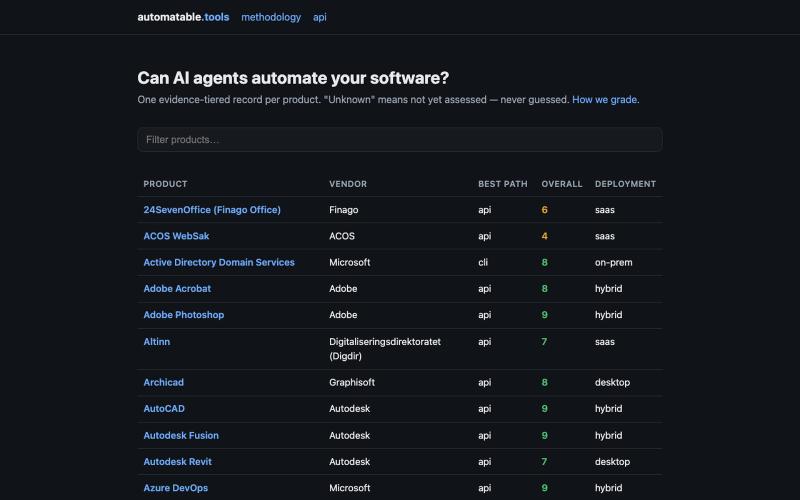Select the ACOS vendor cell
The height and width of the screenshot is (500, 800).
(x=342, y=236)
